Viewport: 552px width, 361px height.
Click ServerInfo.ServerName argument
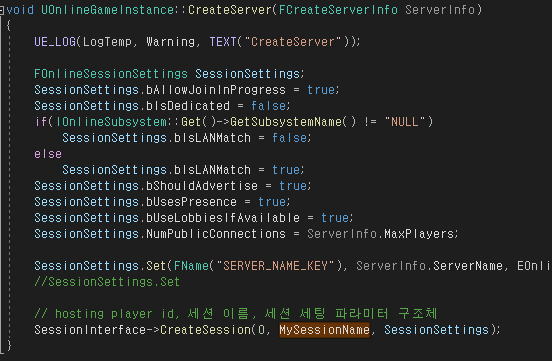pyautogui.click(x=429, y=266)
